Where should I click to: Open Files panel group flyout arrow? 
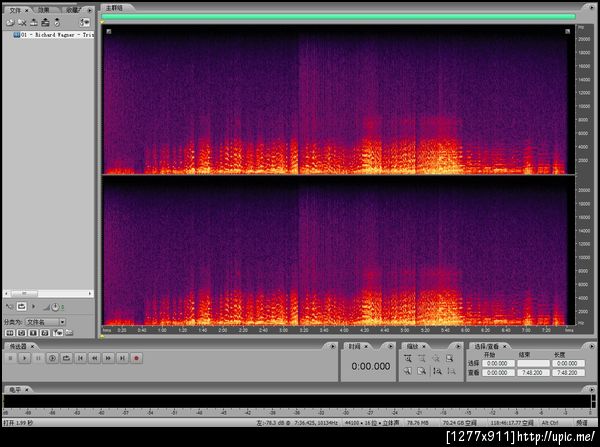click(90, 10)
